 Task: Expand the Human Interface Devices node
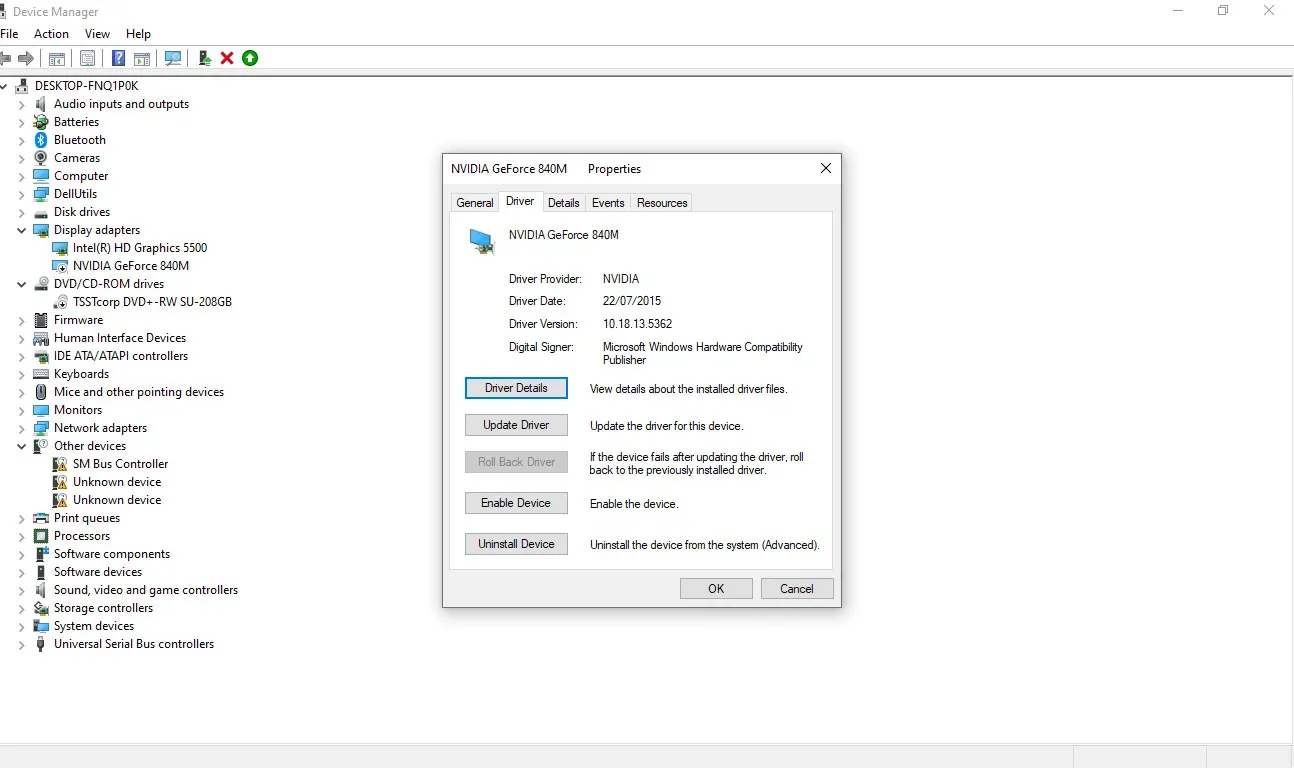21,338
